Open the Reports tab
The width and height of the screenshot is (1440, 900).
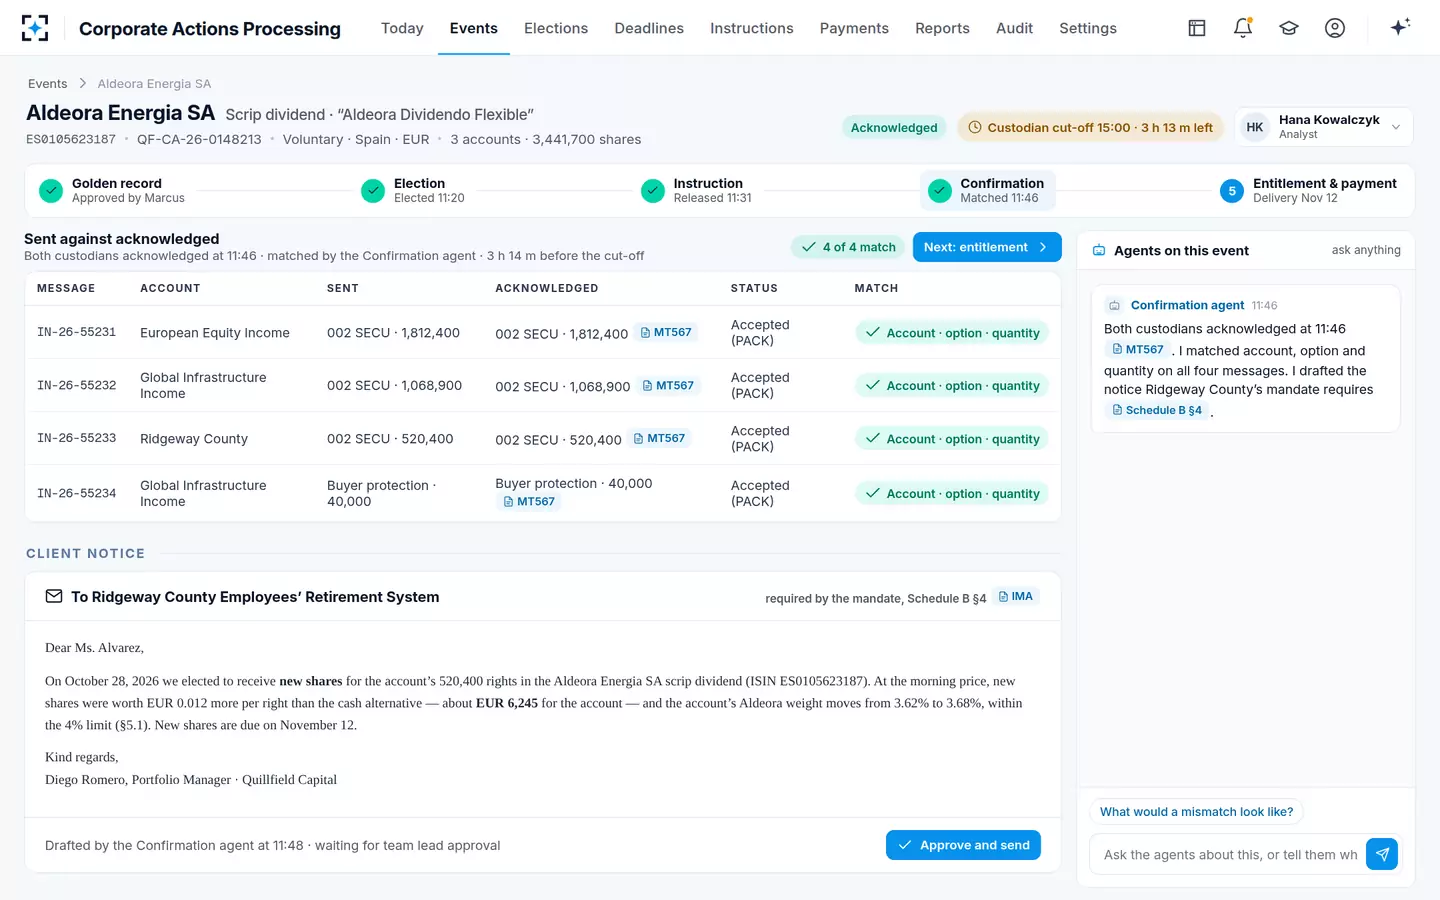coord(942,28)
